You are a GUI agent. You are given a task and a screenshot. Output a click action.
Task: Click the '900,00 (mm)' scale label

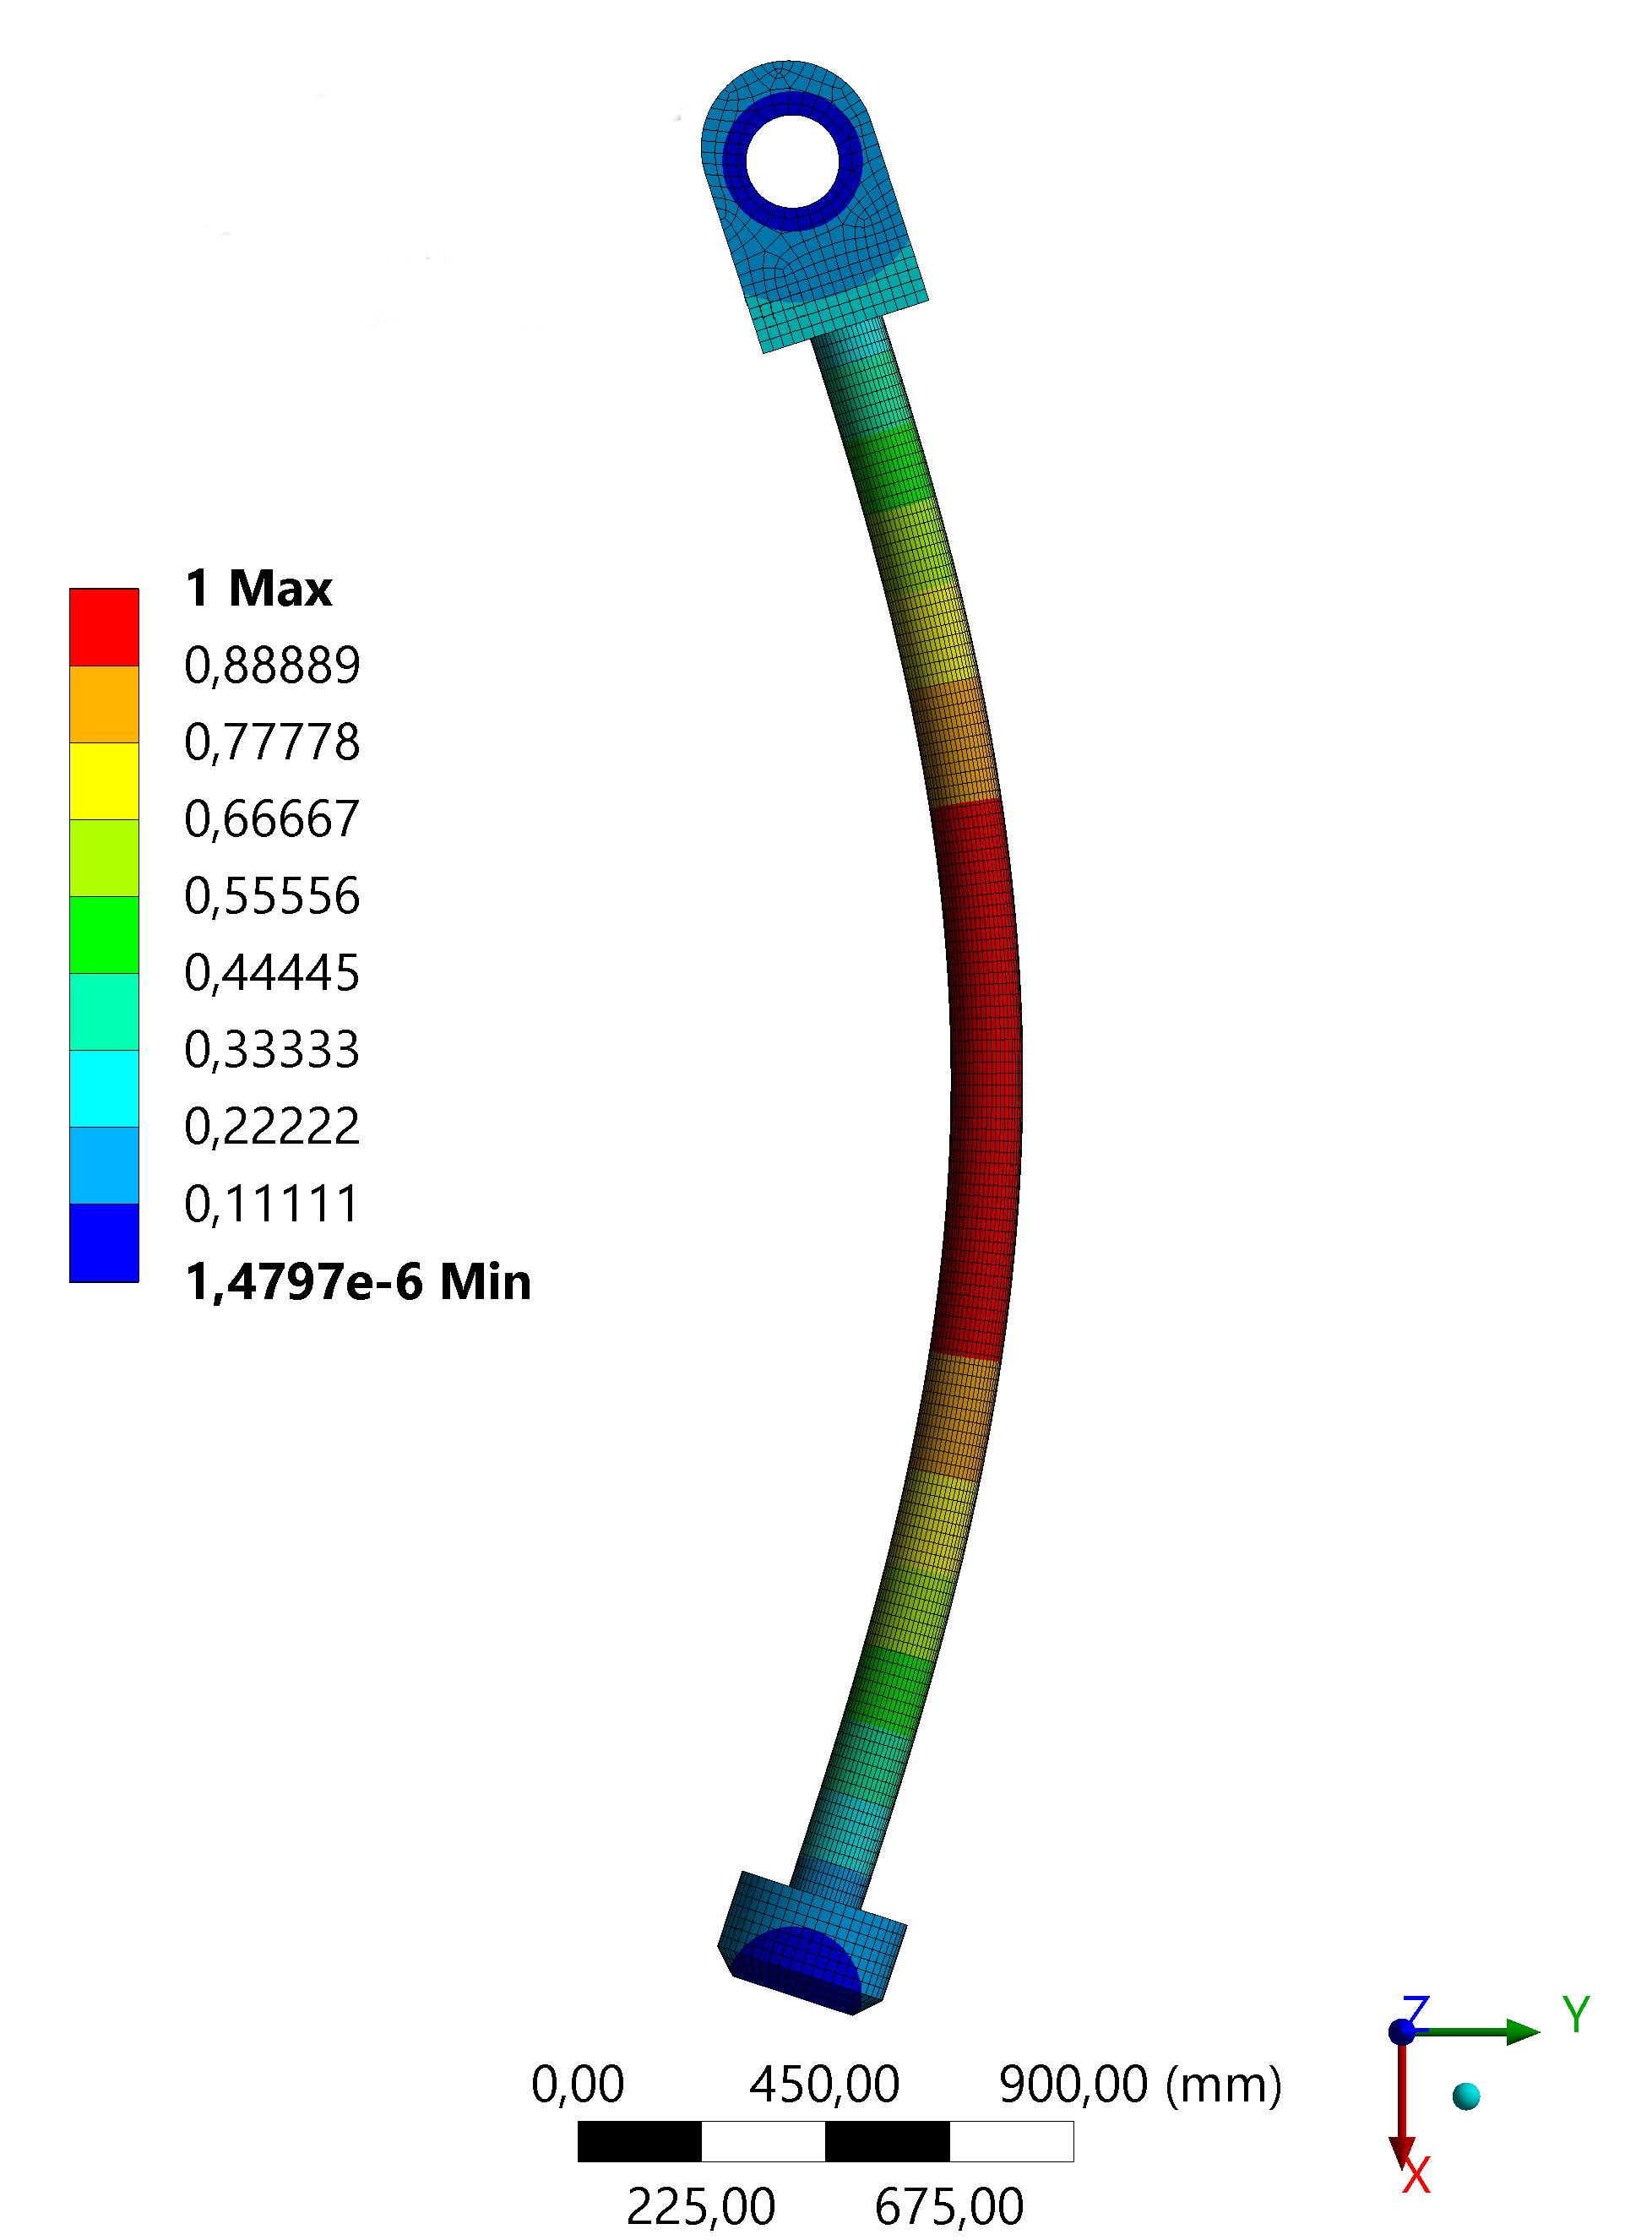pyautogui.click(x=1139, y=2085)
